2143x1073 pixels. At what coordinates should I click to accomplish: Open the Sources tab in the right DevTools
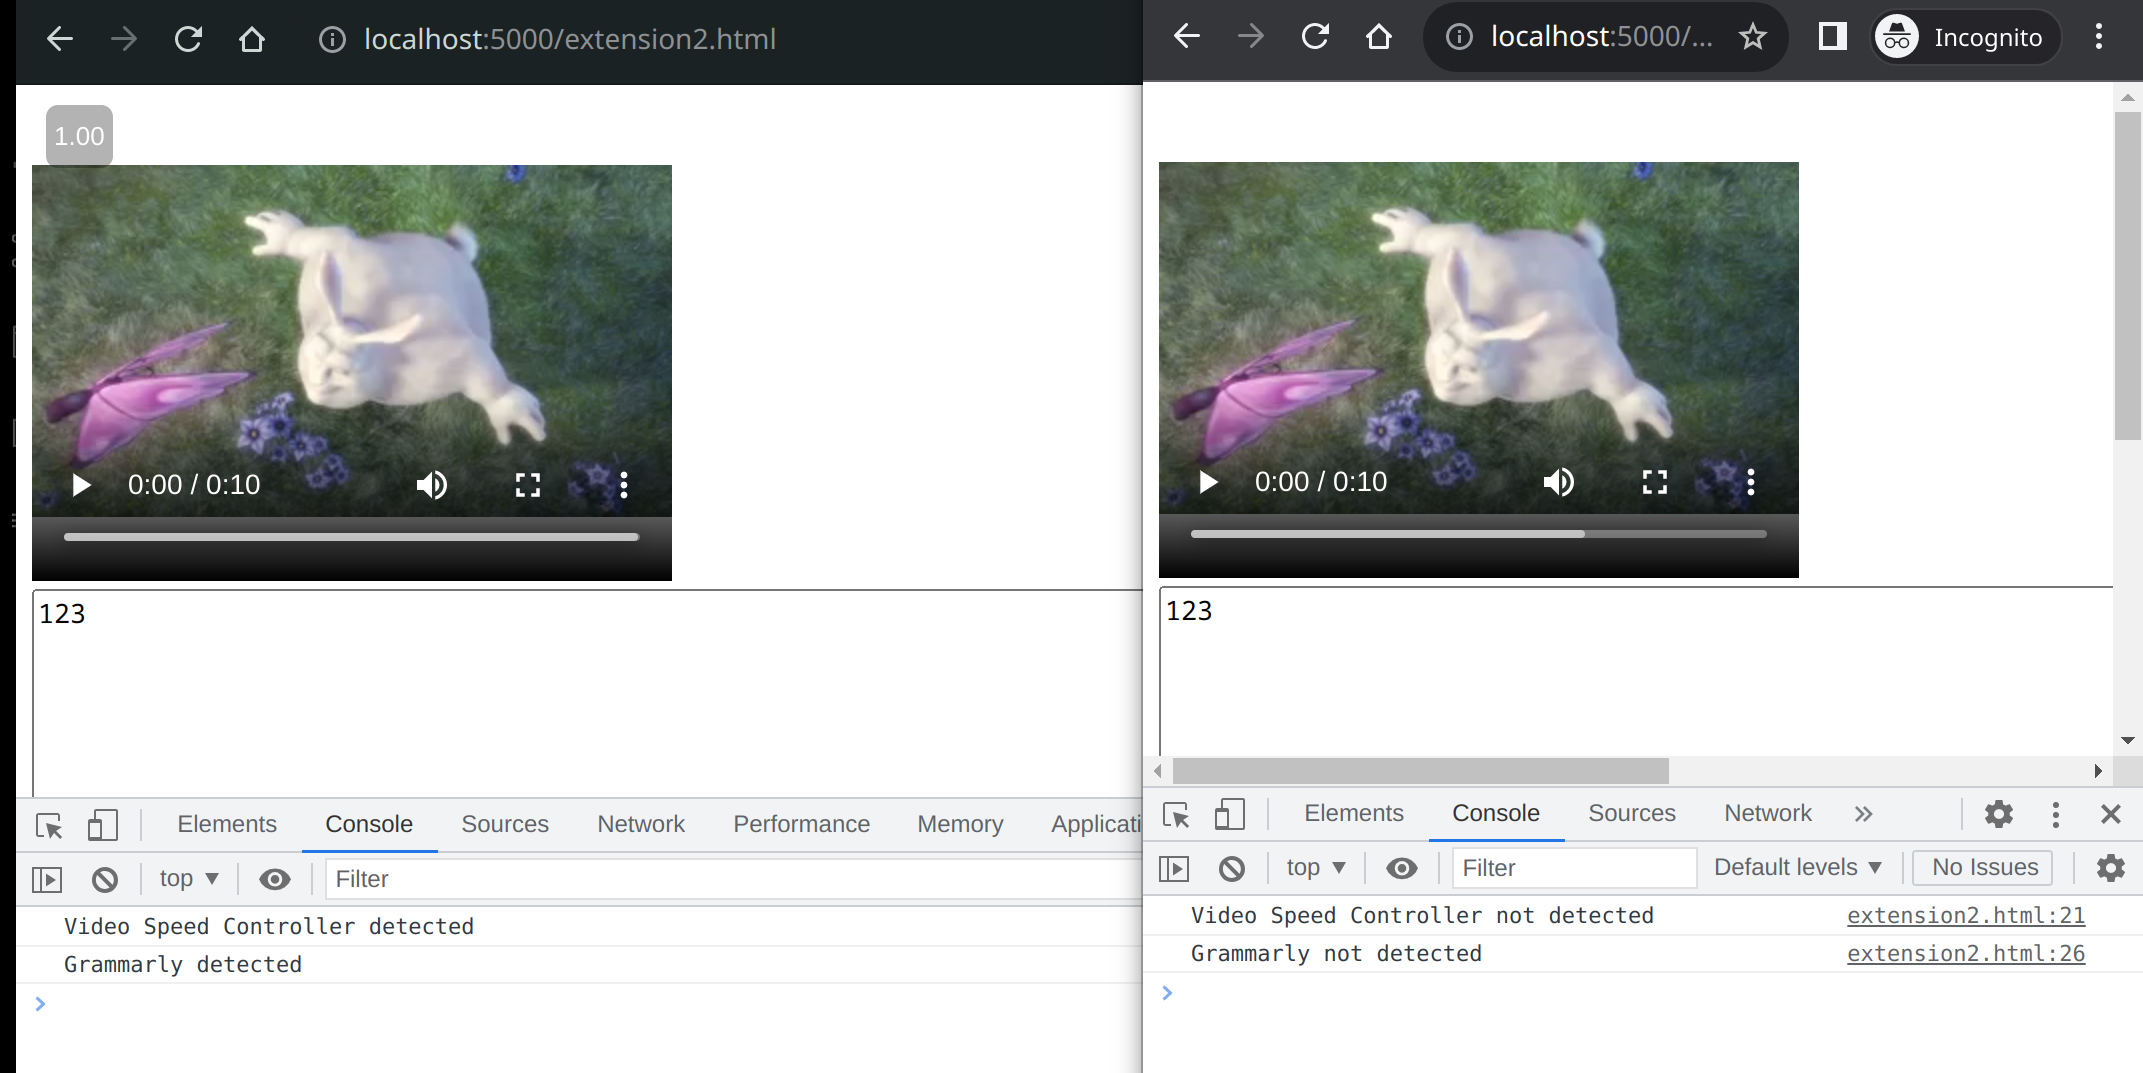click(x=1631, y=813)
